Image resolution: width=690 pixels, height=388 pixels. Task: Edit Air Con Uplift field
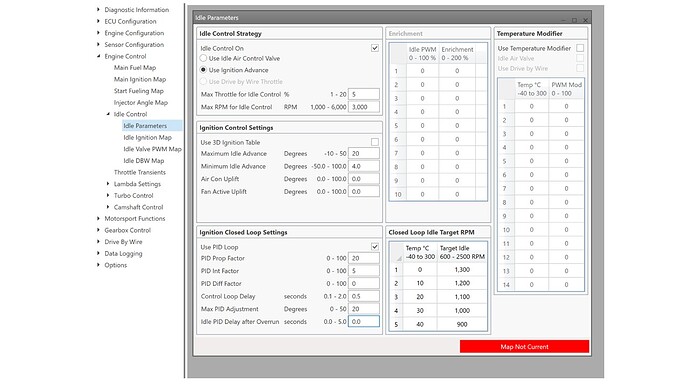(x=363, y=179)
